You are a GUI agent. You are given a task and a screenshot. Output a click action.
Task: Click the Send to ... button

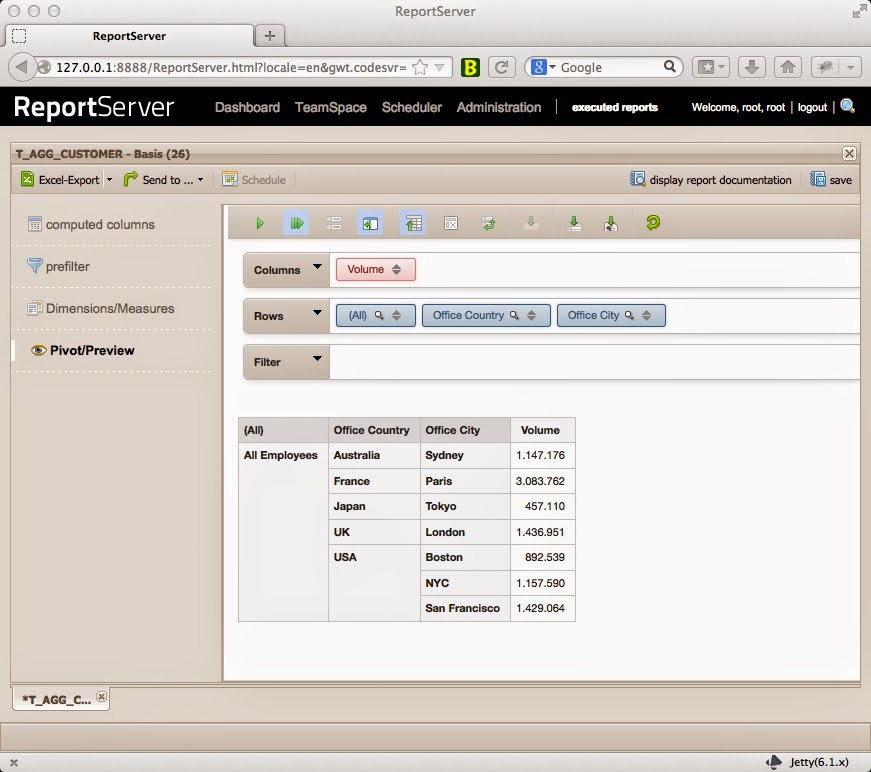coord(158,179)
